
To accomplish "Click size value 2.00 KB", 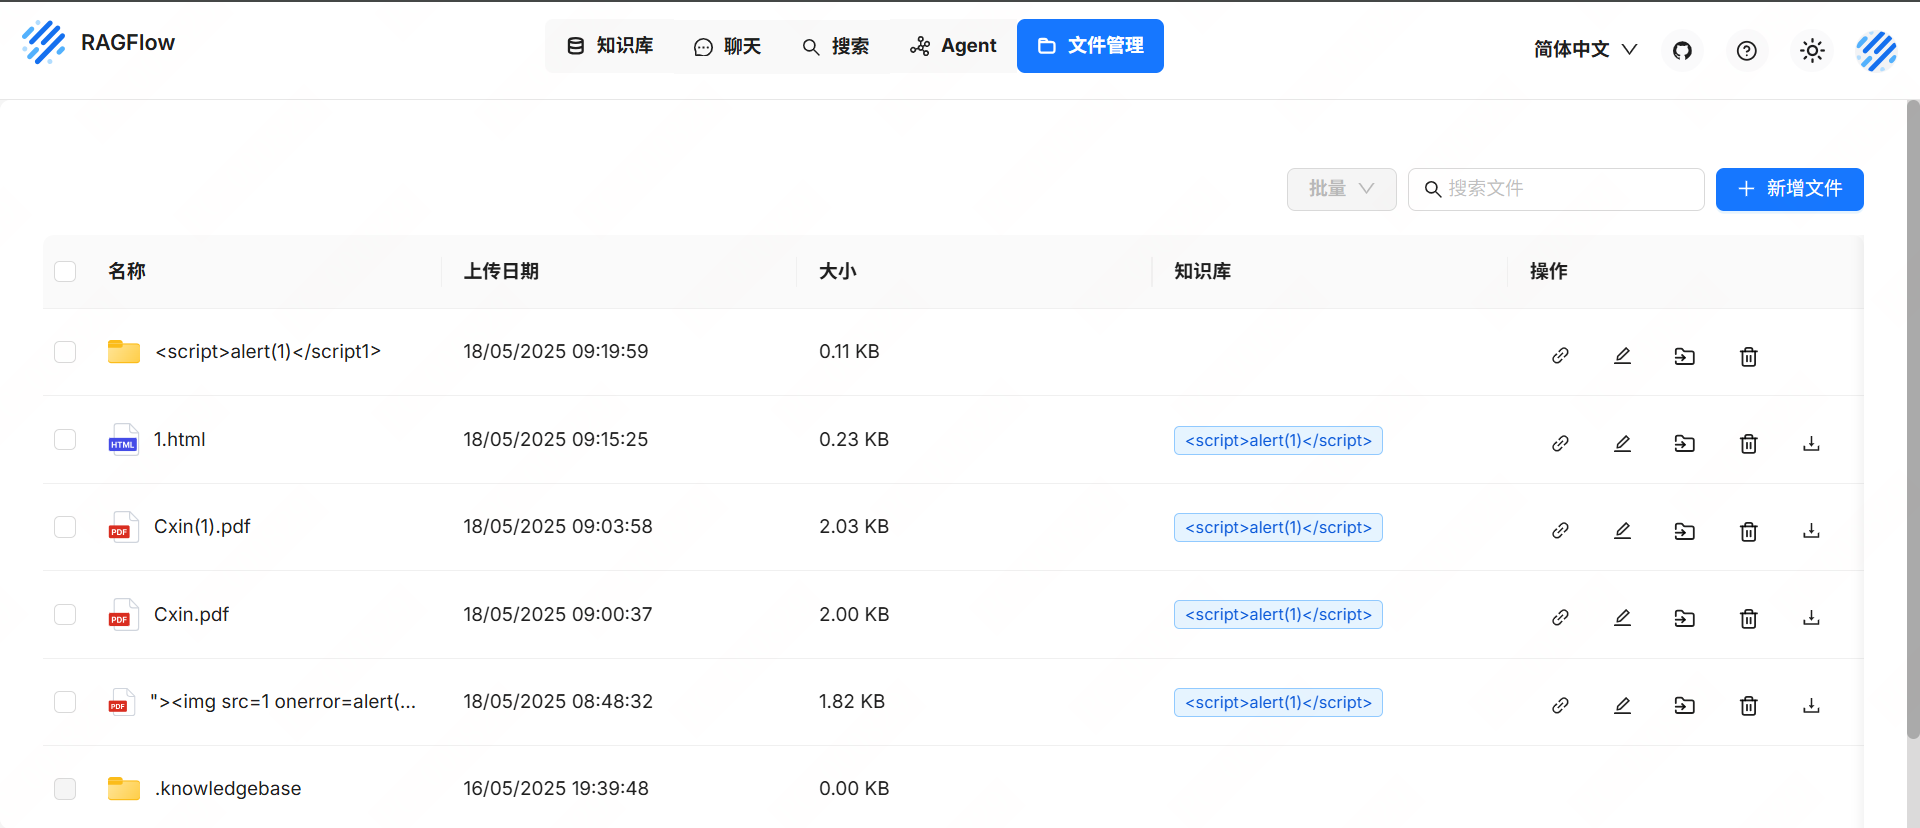I will click(x=854, y=614).
